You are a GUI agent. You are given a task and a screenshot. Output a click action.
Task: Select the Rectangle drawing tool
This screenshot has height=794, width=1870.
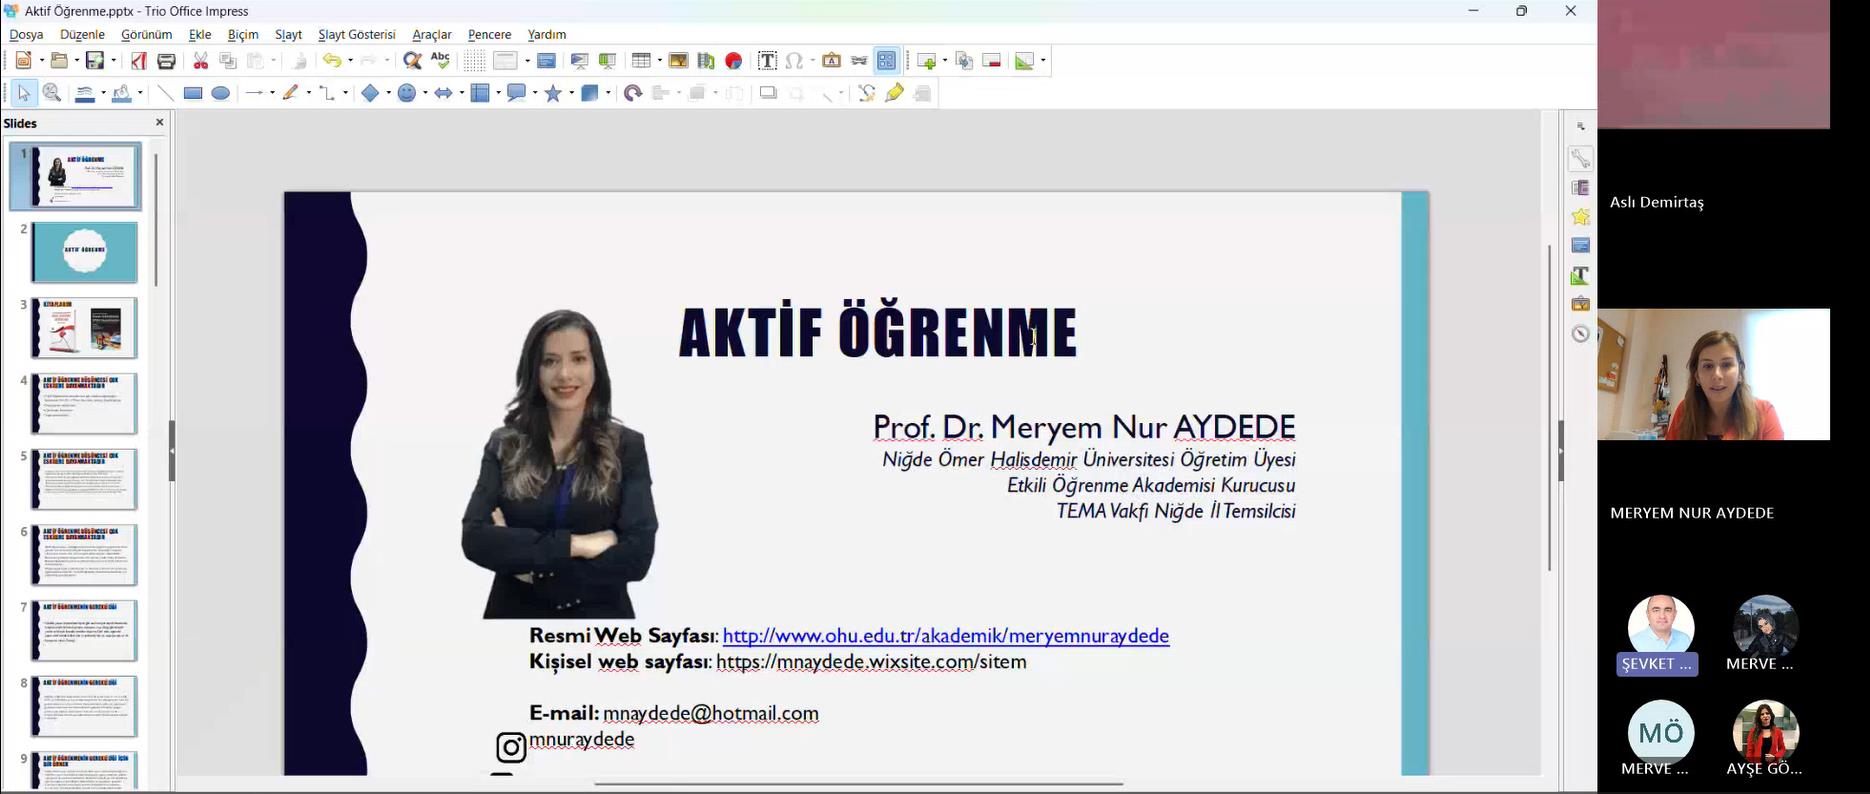pyautogui.click(x=193, y=93)
